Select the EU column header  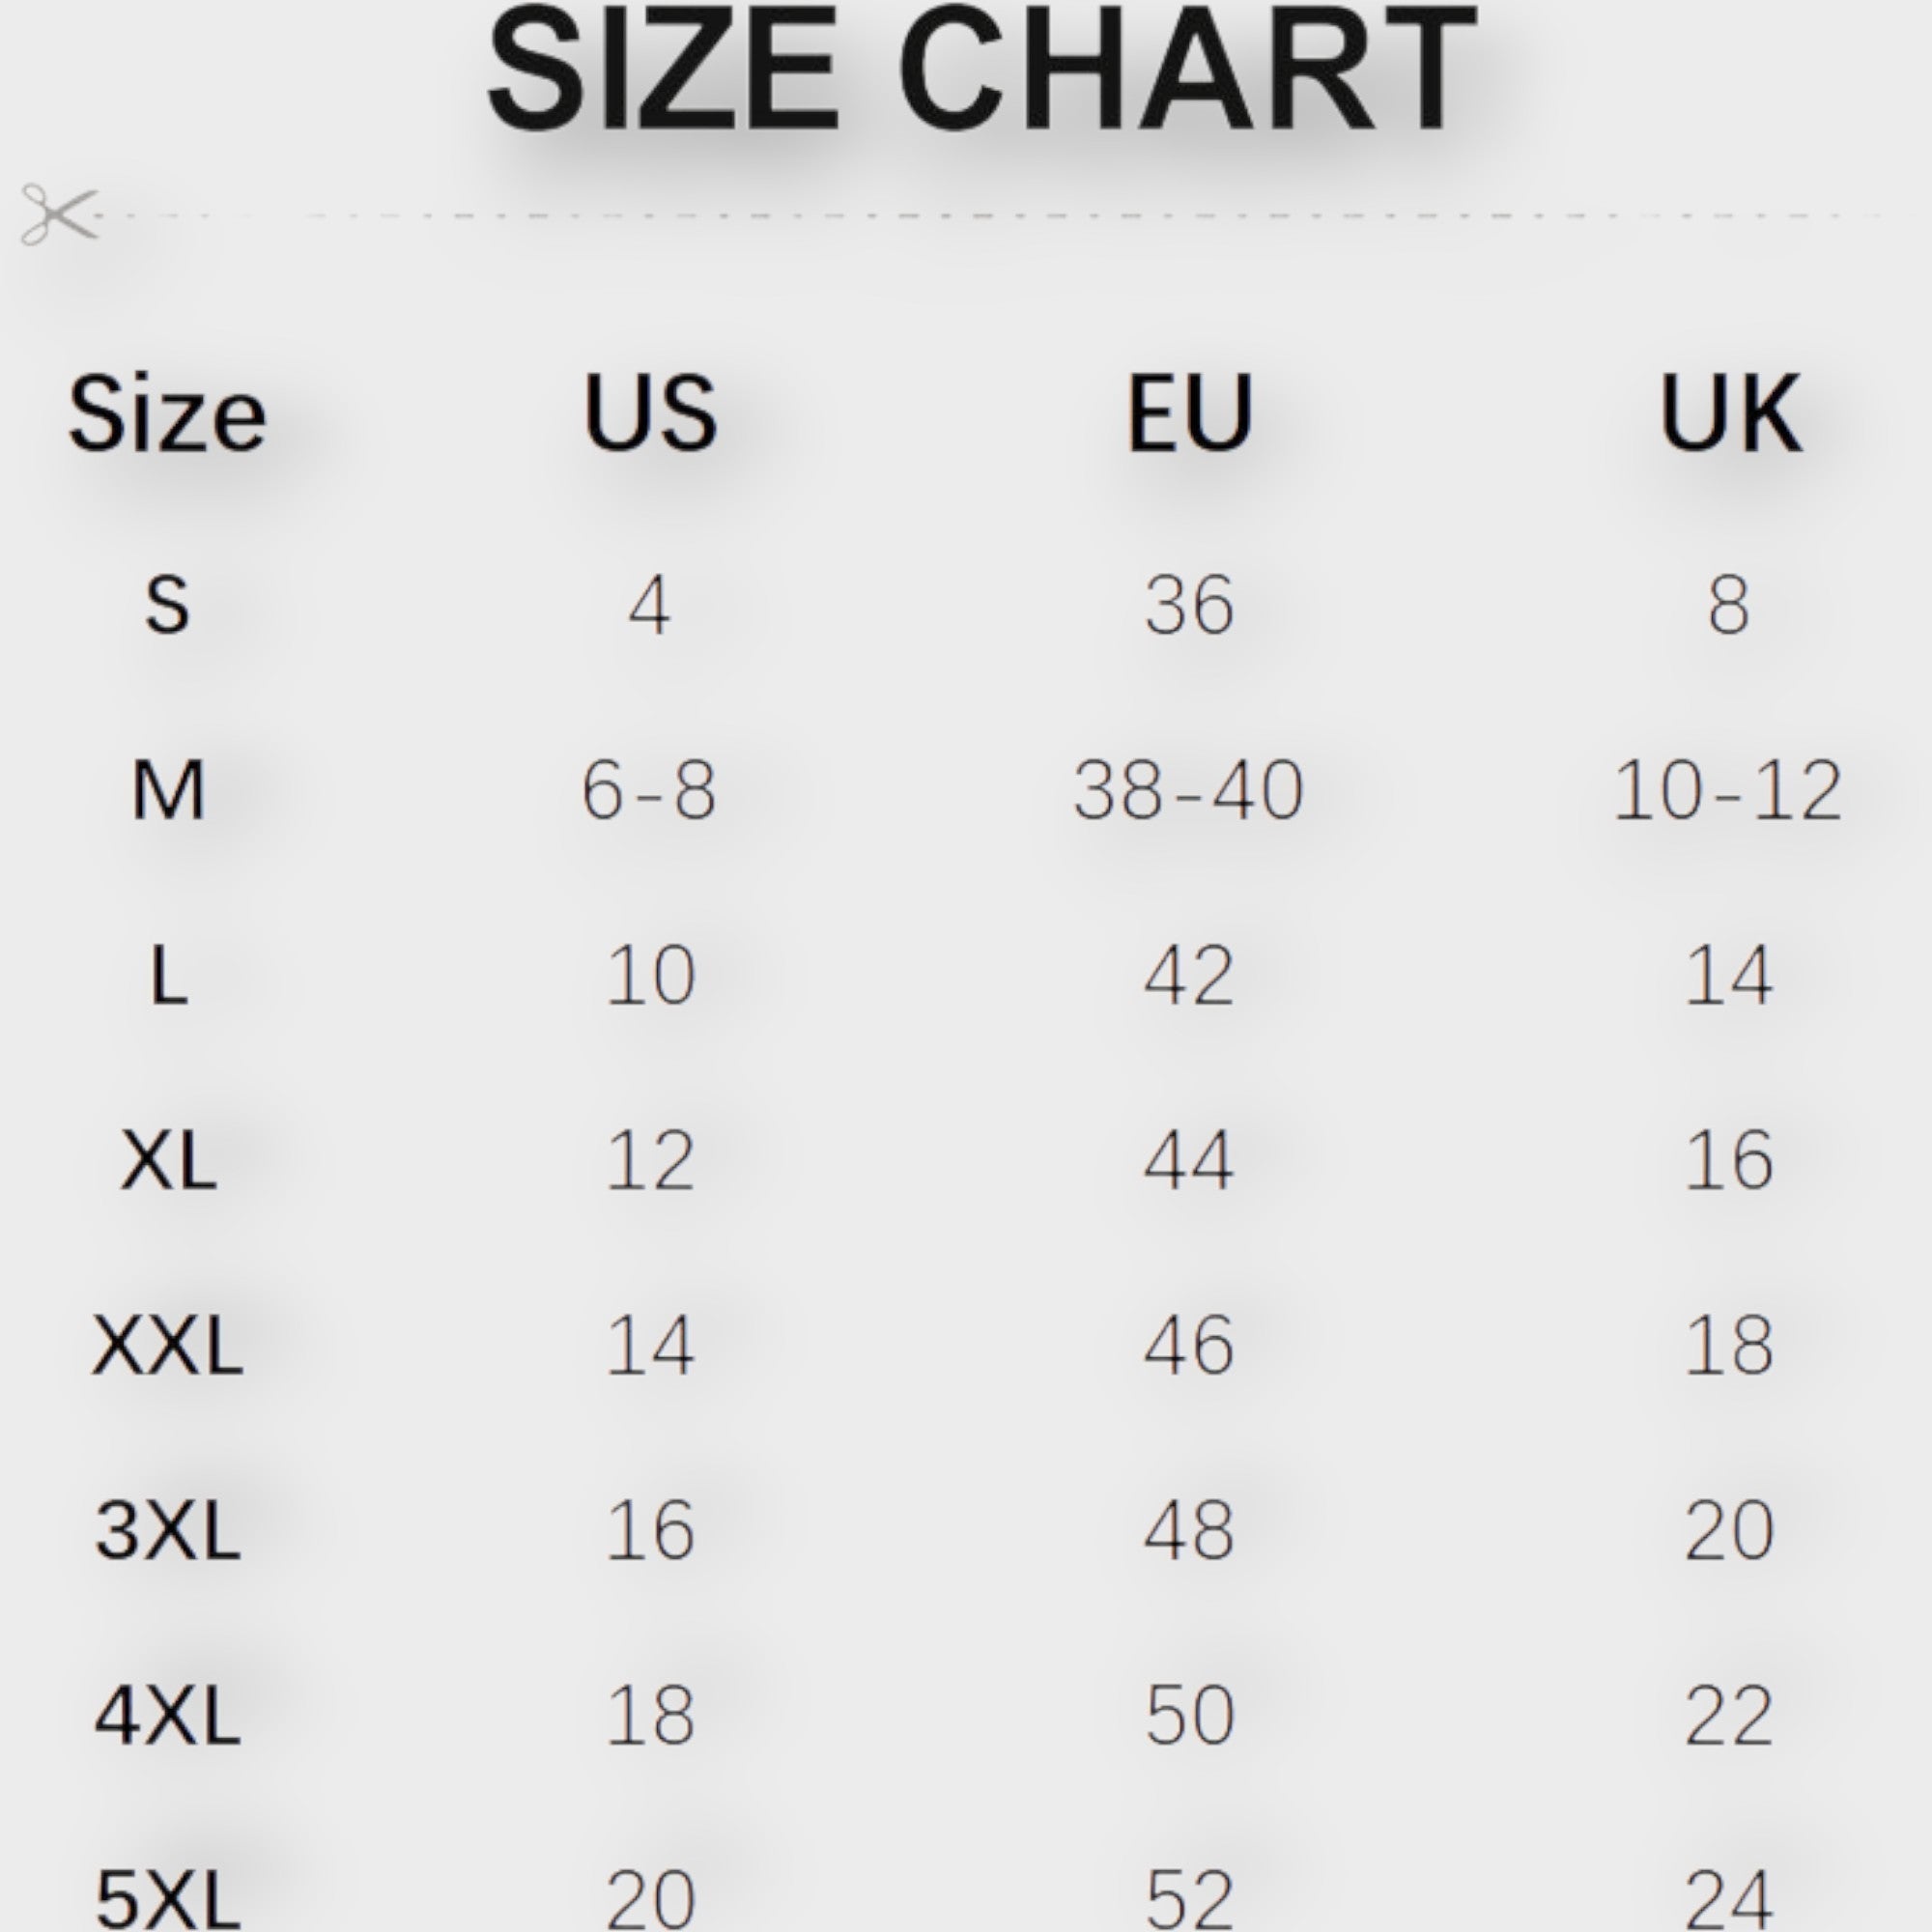click(1188, 412)
